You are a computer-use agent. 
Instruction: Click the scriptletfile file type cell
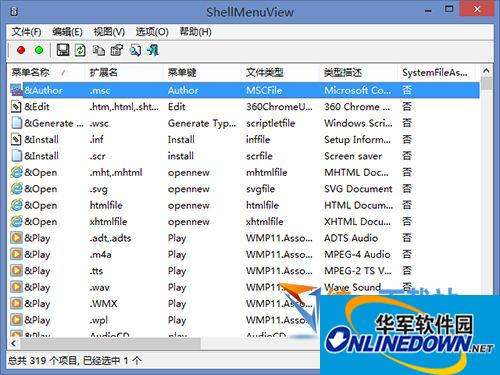(x=271, y=123)
